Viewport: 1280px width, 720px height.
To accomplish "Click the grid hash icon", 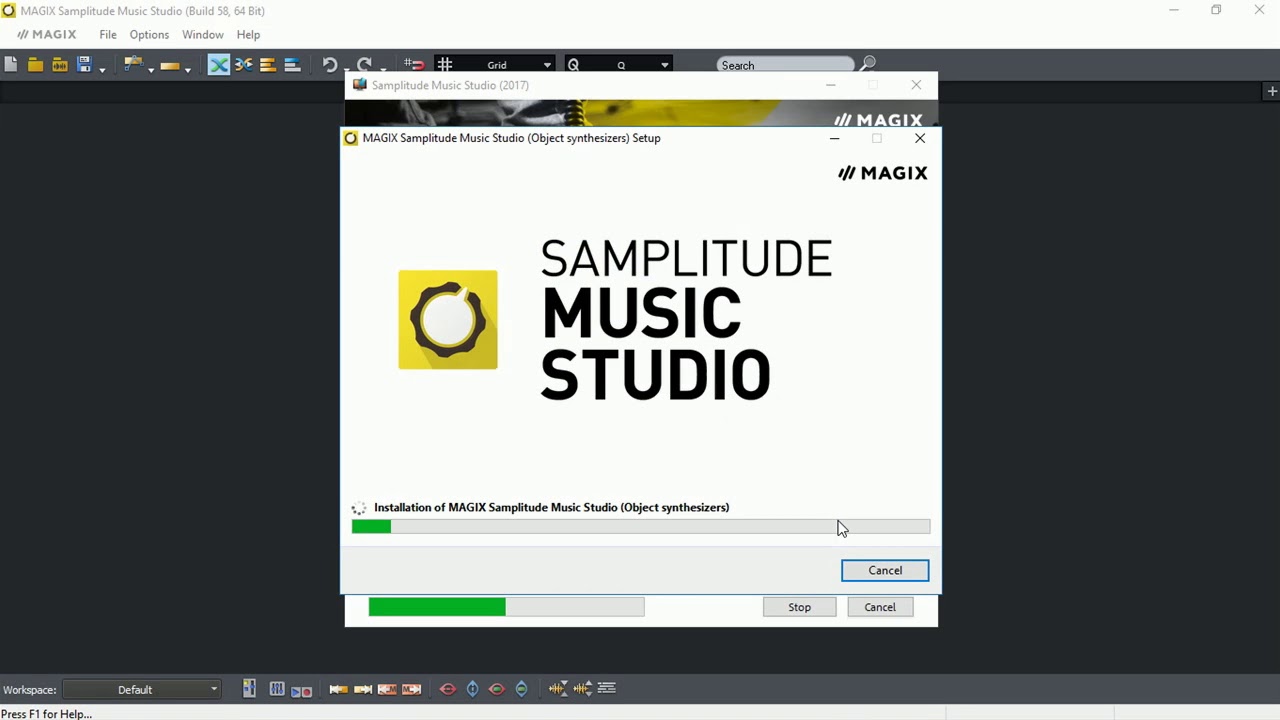I will click(x=445, y=65).
